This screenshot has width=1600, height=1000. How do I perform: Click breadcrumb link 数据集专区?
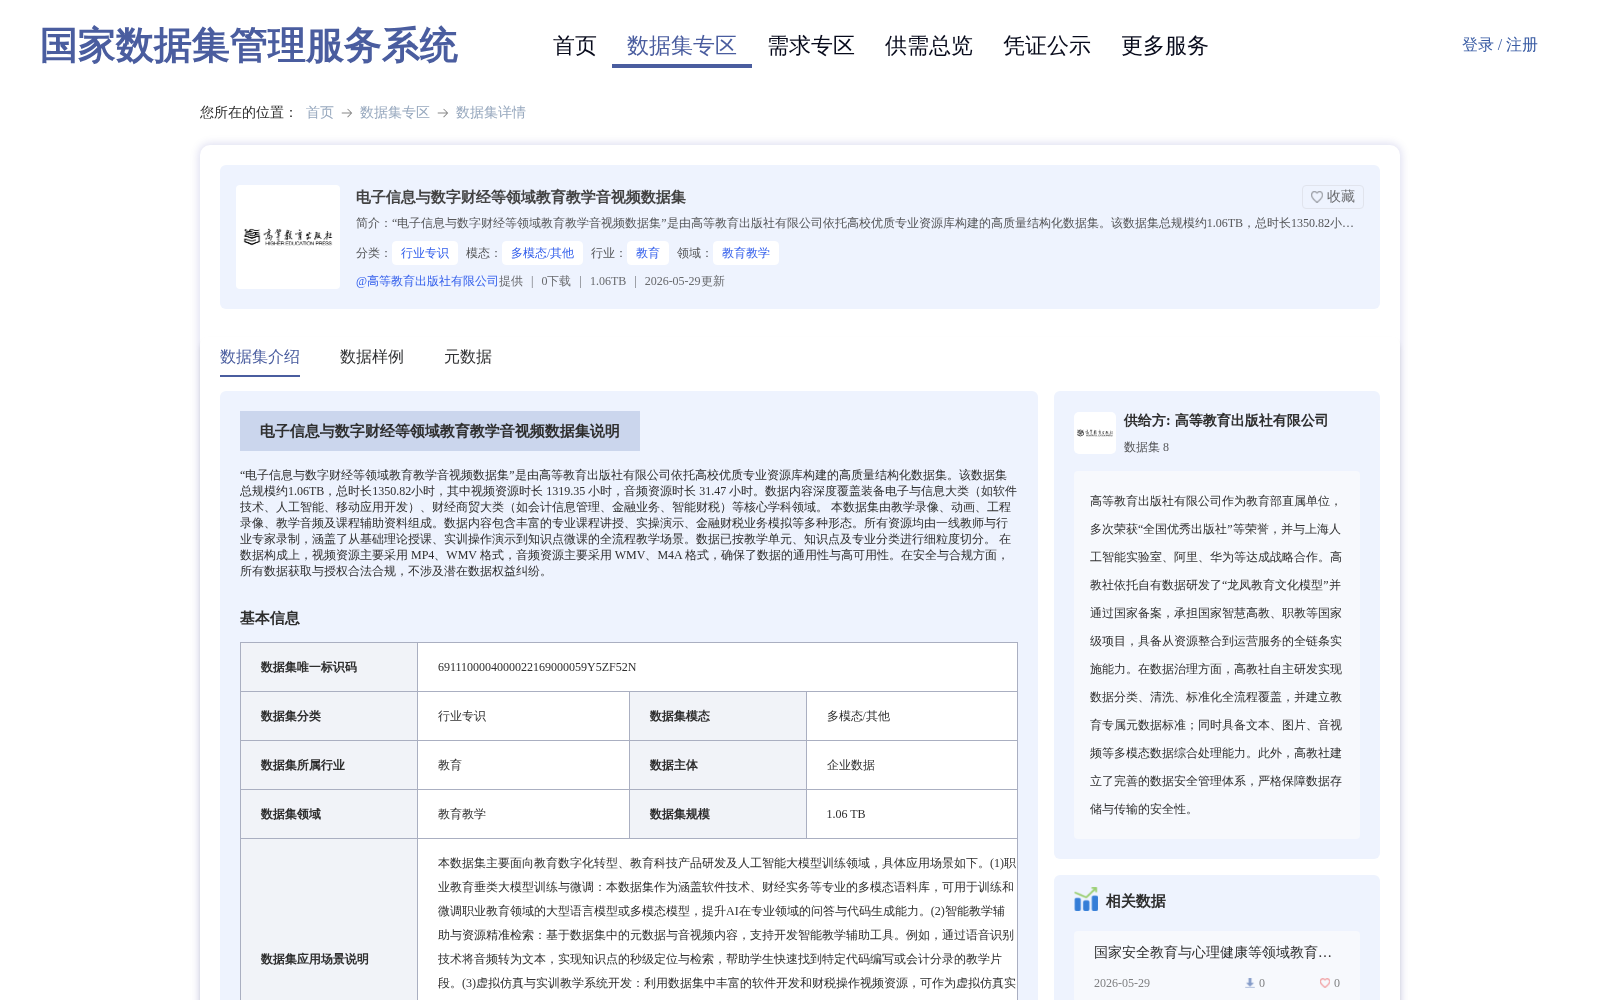click(395, 113)
